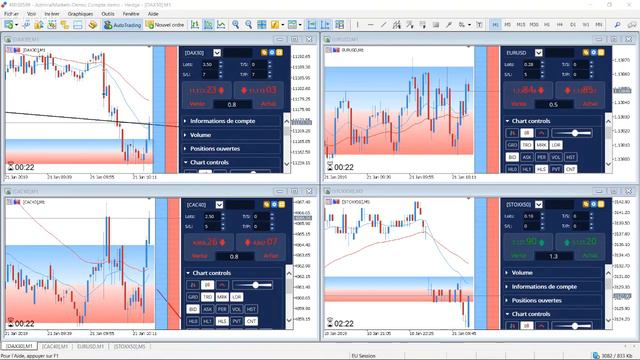Open the DAX30 symbol dropdown
This screenshot has height=360, width=640.
coord(217,53)
